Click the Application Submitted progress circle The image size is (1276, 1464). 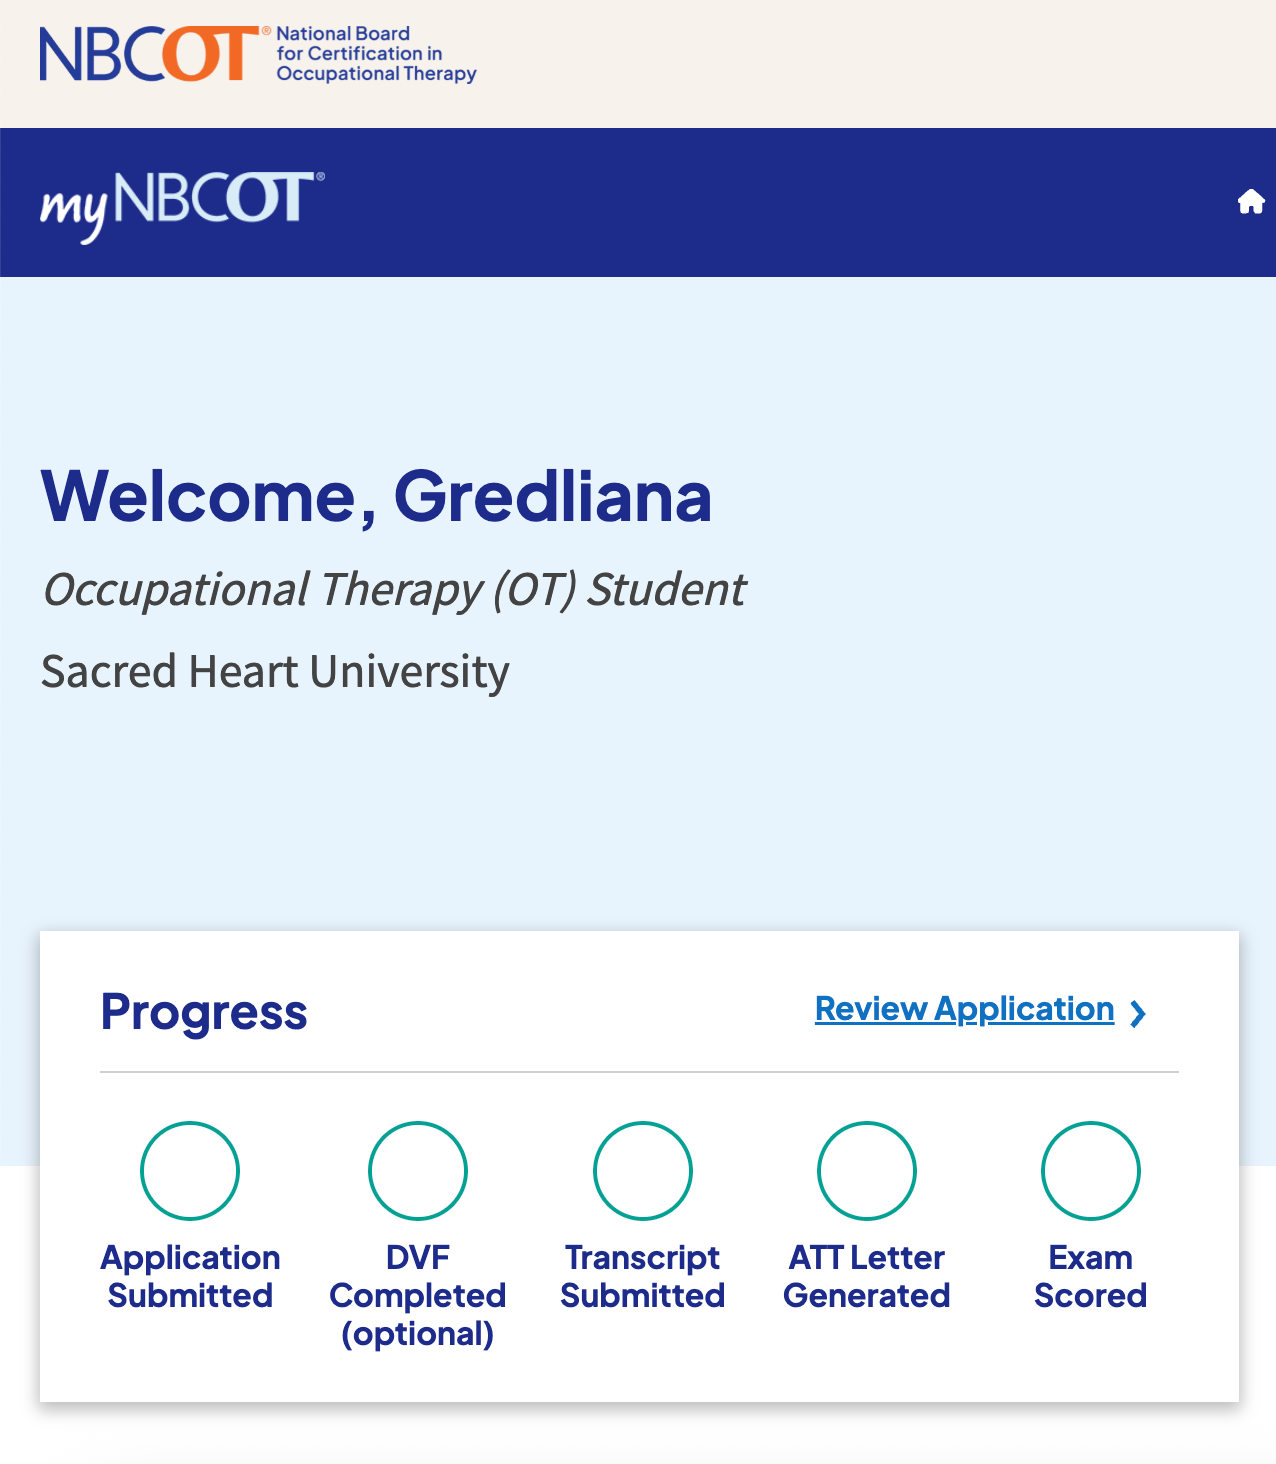(190, 1171)
